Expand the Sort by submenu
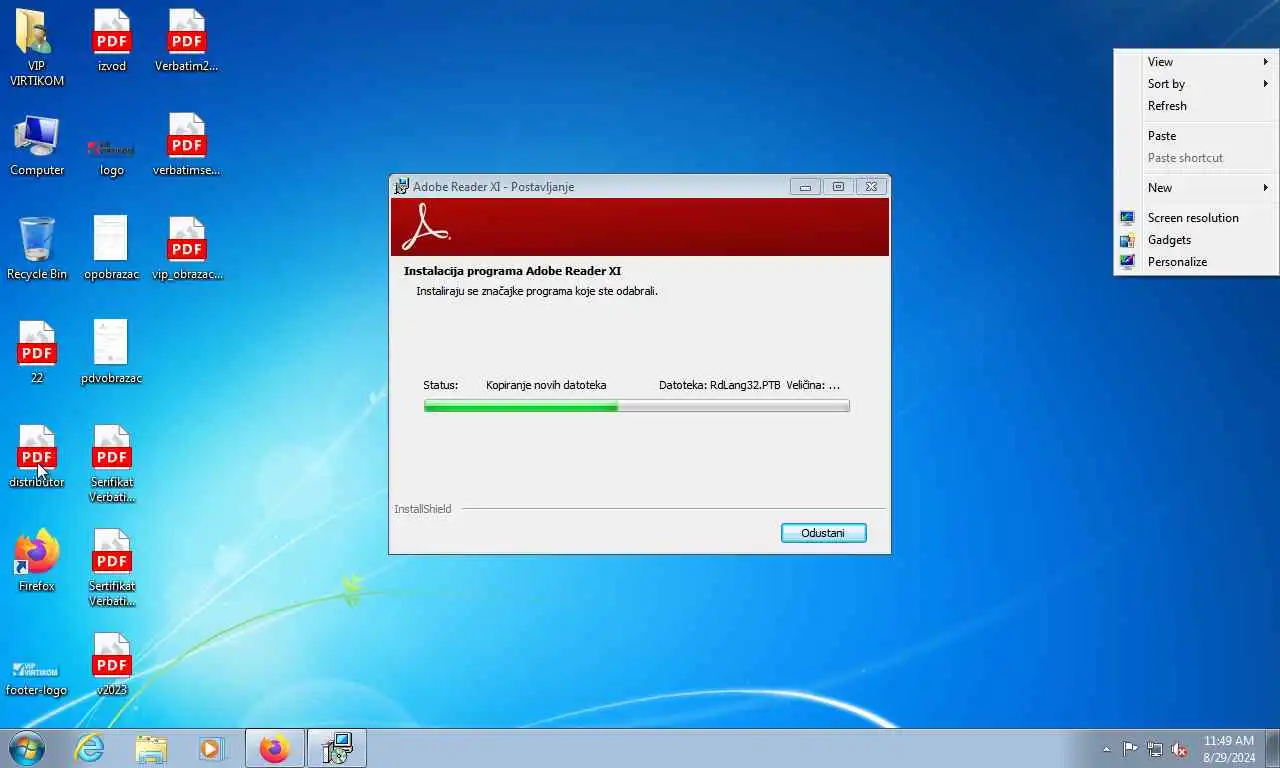 (1197, 84)
